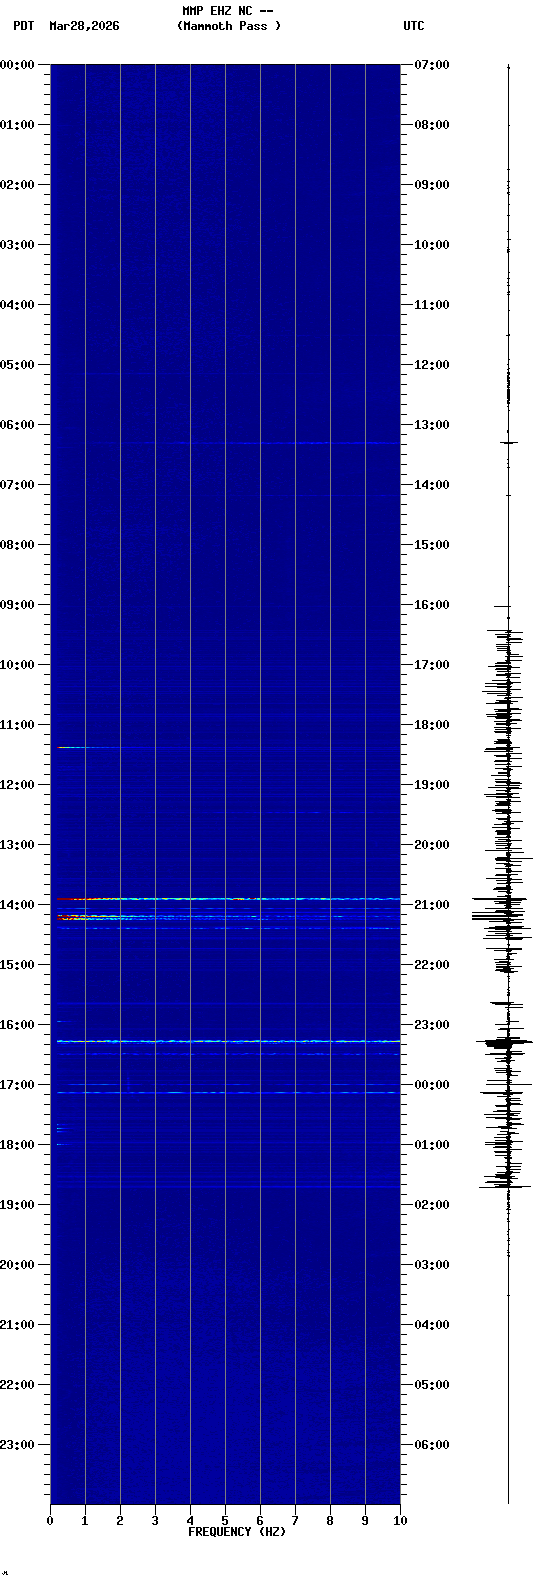Viewport: 552px width, 1584px height.
Task: Select 07:00 on the UTC time axis
Action: coord(432,65)
